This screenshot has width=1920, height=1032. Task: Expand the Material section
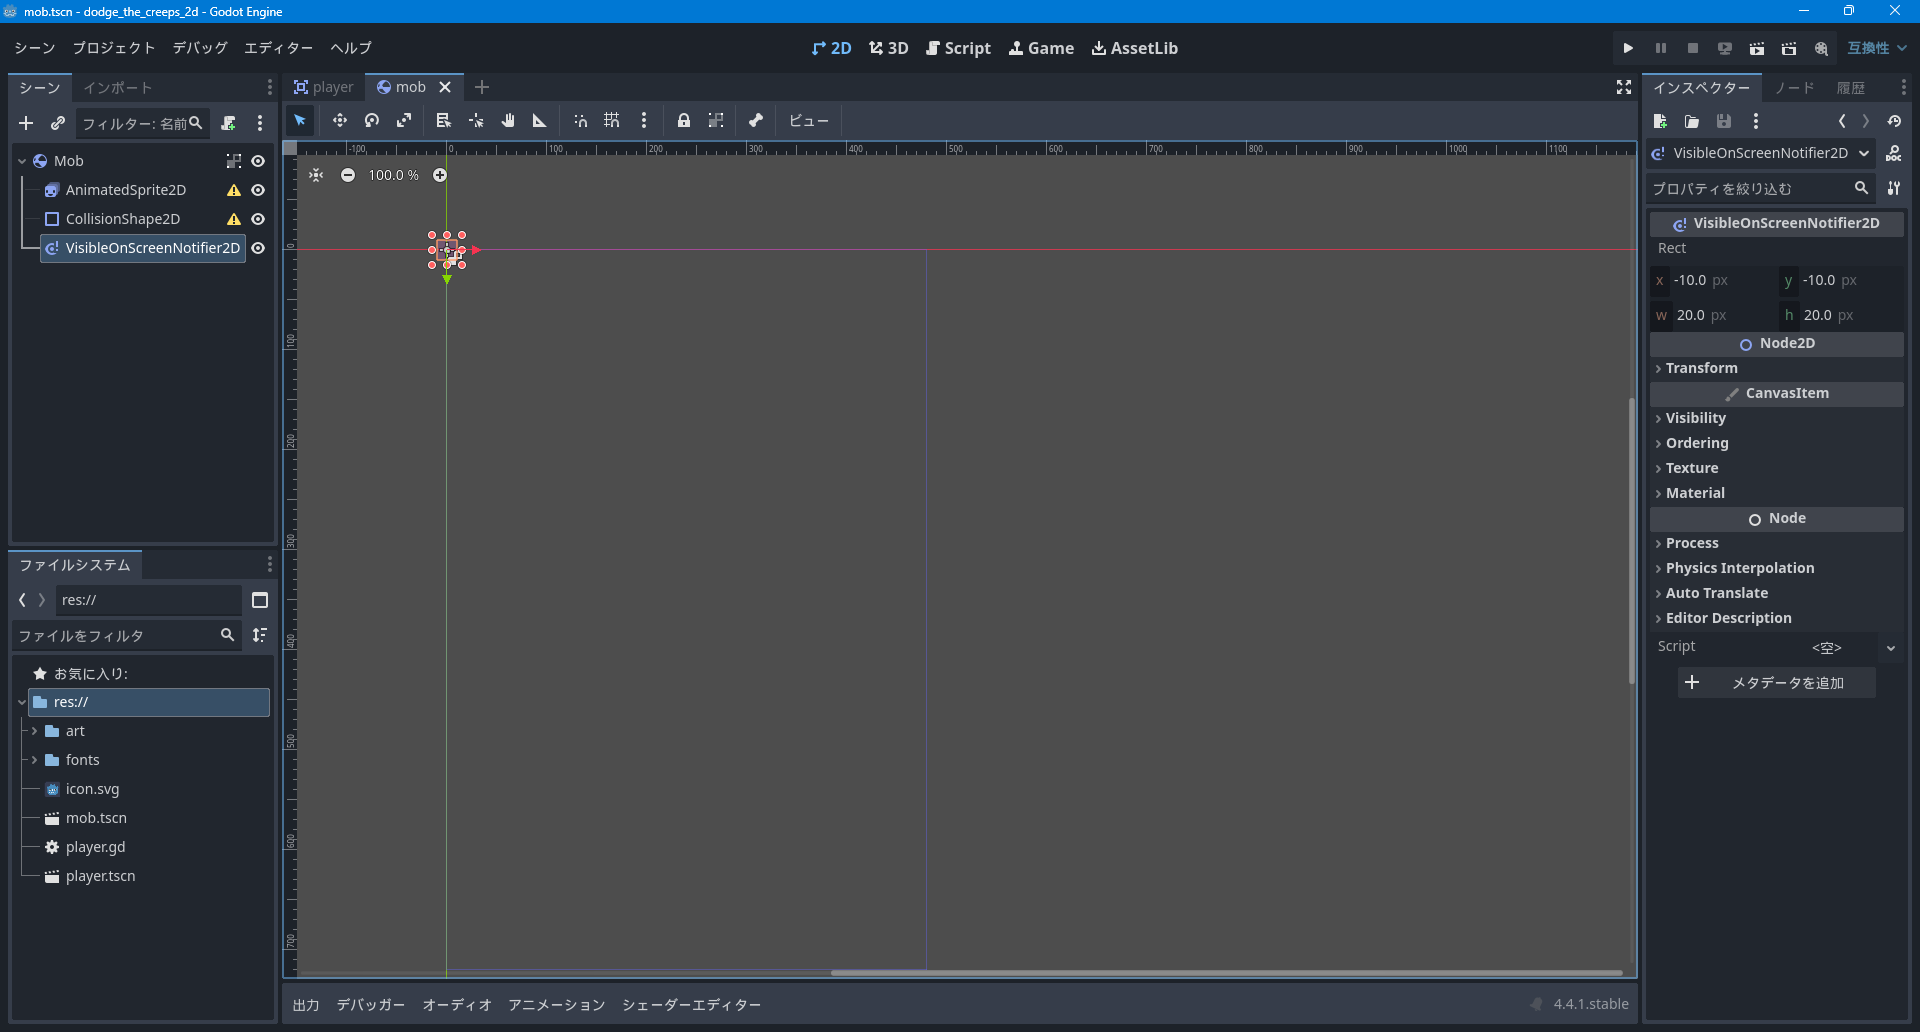(1777, 493)
